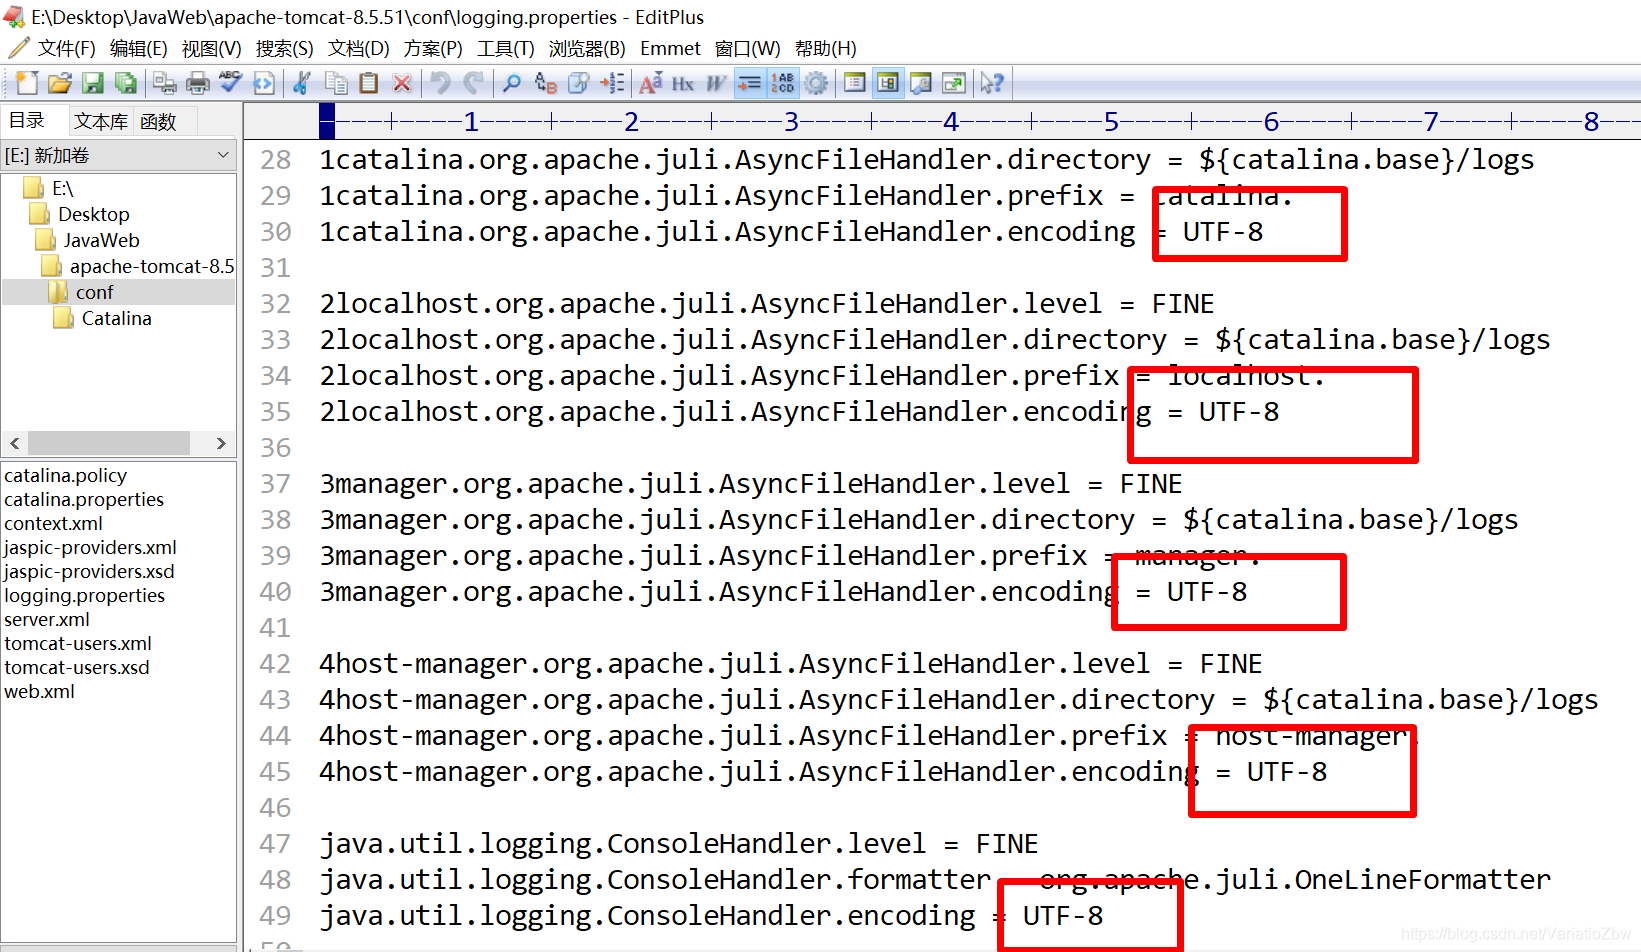Open the 编辑(E) menu
This screenshot has height=952, width=1641.
coord(139,48)
